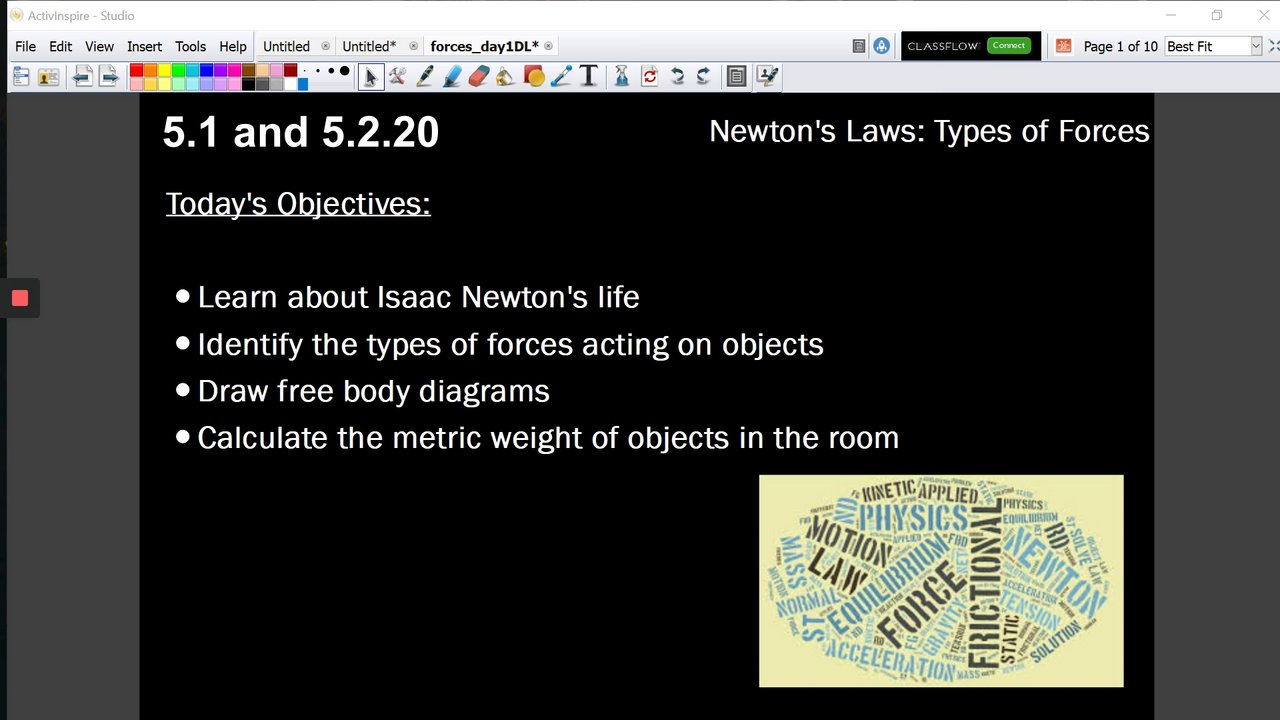
Task: Click the Clear spray bottle icon
Action: pyautogui.click(x=622, y=76)
